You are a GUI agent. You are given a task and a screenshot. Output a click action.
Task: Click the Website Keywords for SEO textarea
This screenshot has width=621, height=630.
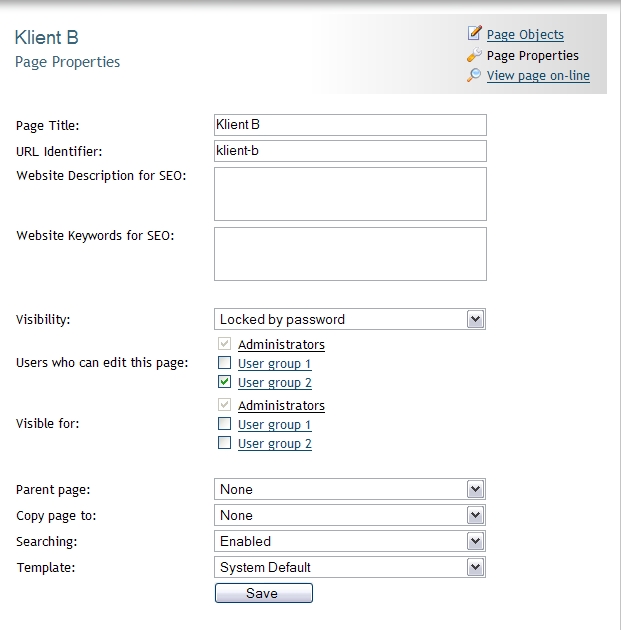click(x=350, y=254)
